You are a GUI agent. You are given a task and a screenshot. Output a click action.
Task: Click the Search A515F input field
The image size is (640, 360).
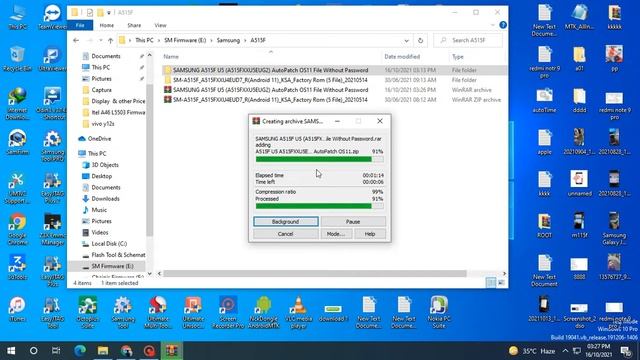pos(468,40)
